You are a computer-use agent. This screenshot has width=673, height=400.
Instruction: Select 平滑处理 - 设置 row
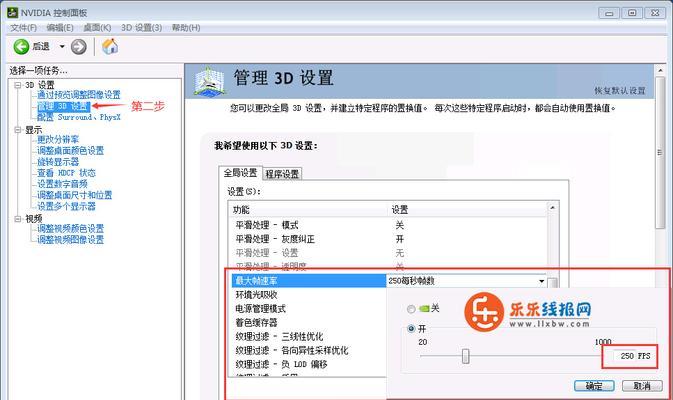(389, 253)
